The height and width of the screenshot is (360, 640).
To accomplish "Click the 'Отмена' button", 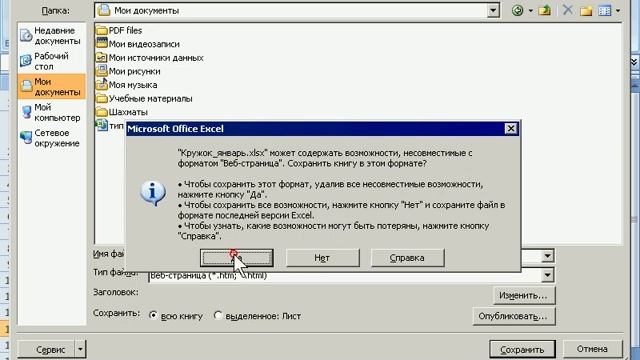I will click(x=592, y=349).
